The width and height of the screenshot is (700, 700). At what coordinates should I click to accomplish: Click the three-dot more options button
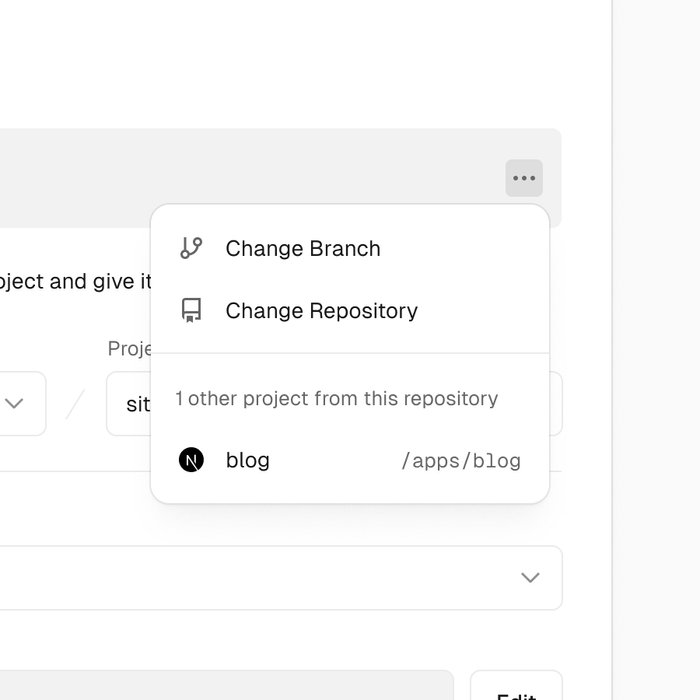tap(524, 178)
